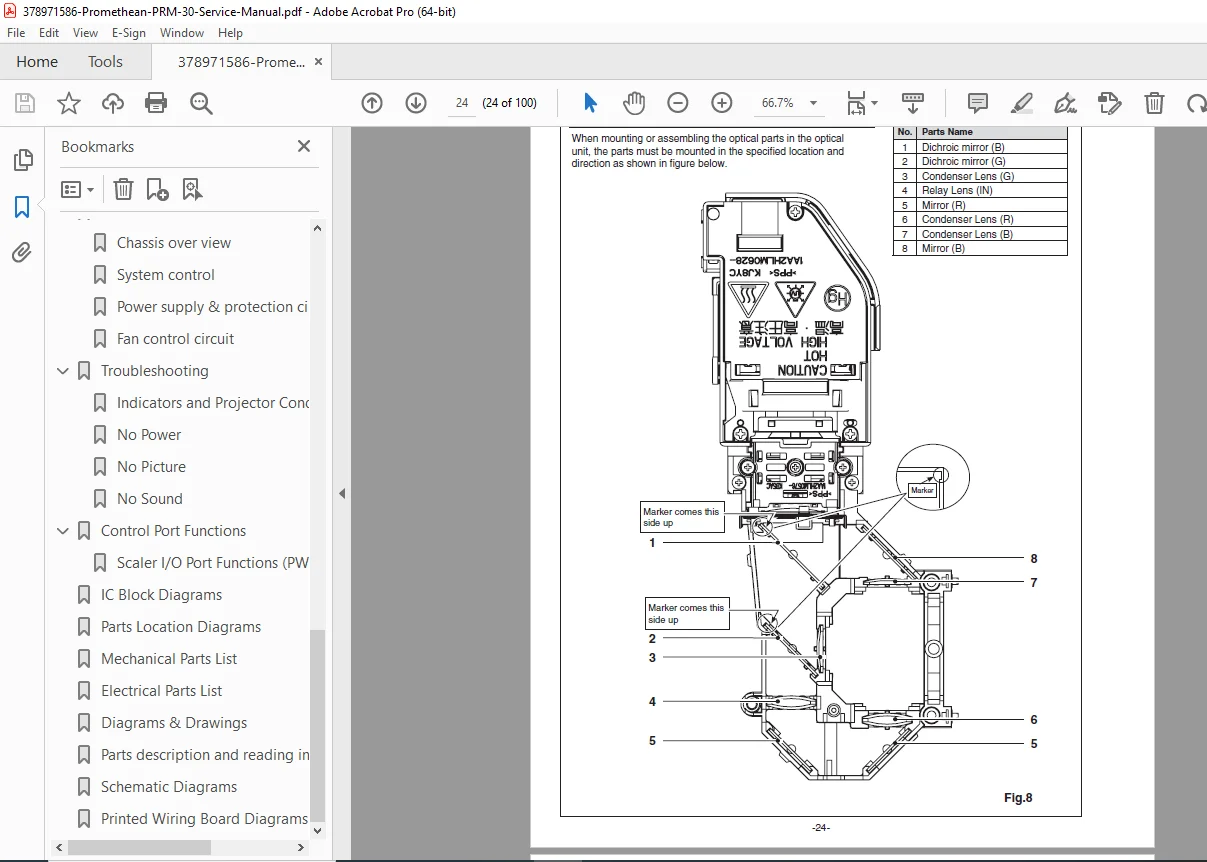Add a comment note icon

(x=978, y=103)
